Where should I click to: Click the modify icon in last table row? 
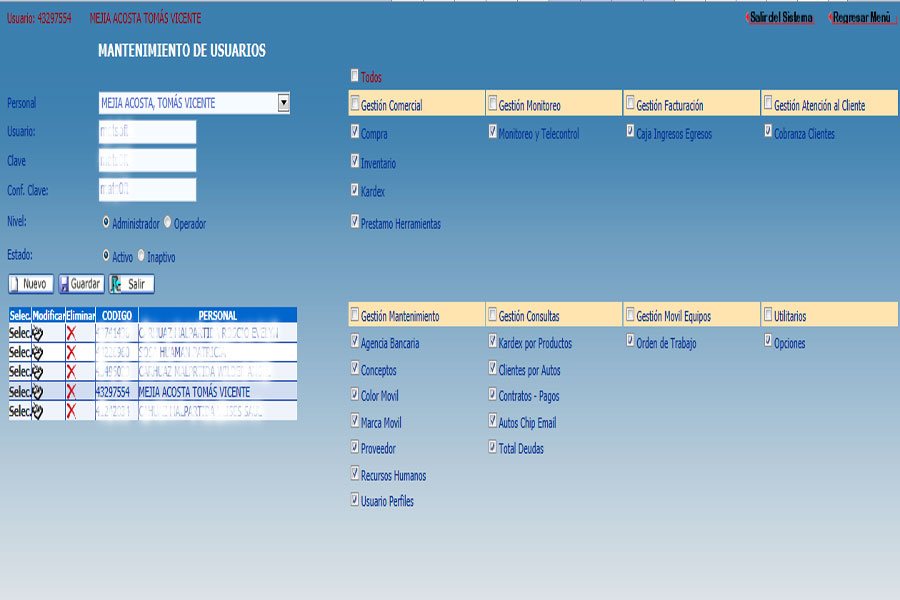38,411
